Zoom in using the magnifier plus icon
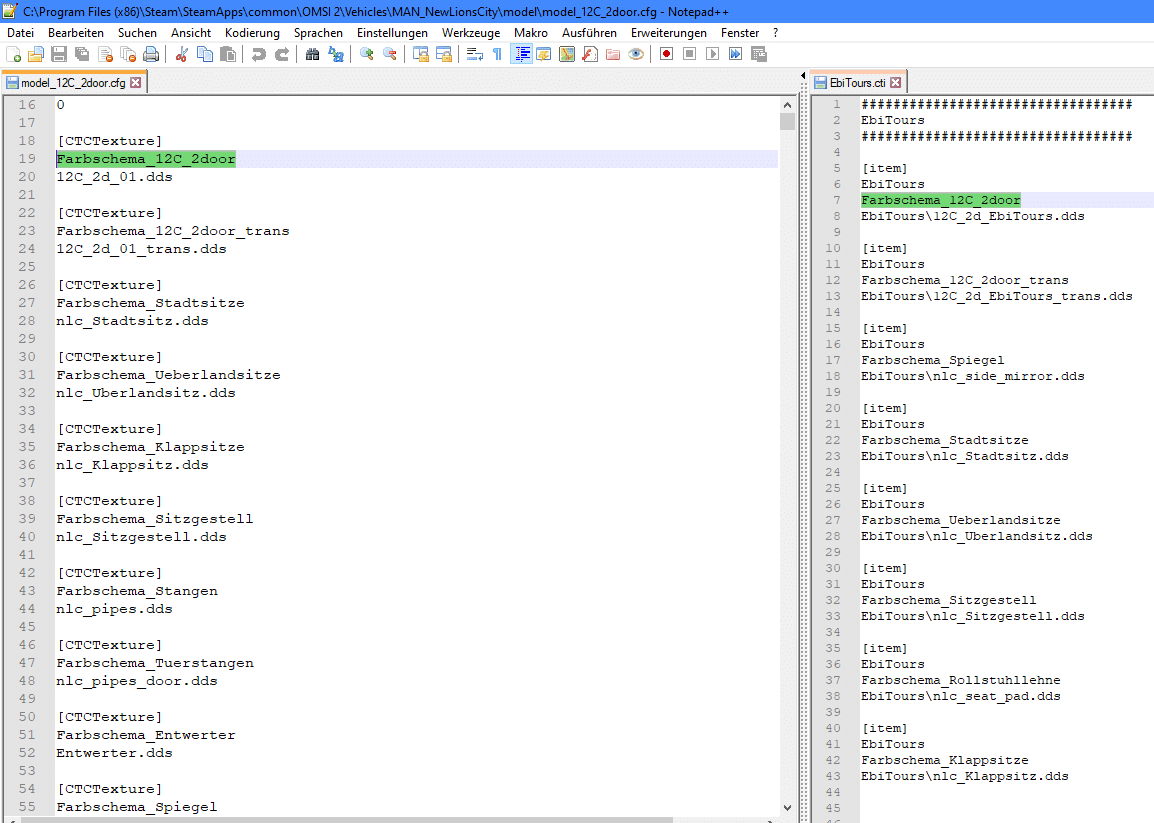This screenshot has height=823, width=1154. point(367,54)
